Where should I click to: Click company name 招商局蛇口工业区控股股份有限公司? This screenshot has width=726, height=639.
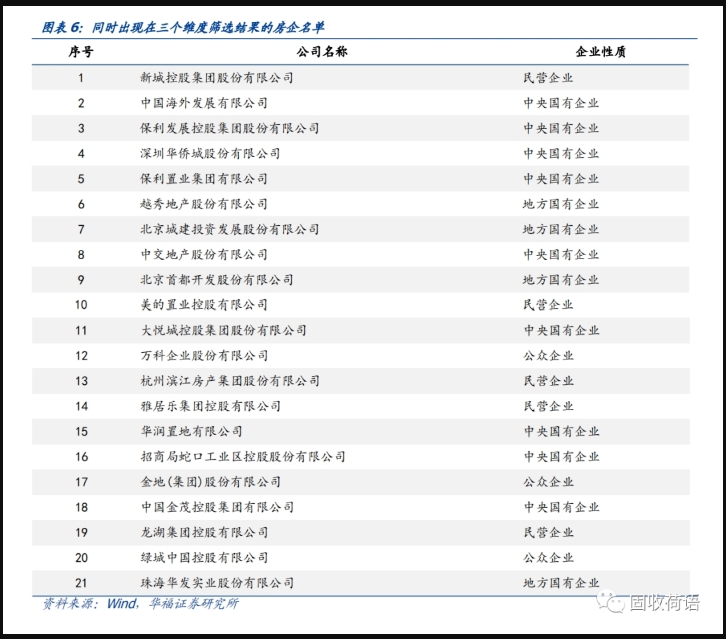243,457
